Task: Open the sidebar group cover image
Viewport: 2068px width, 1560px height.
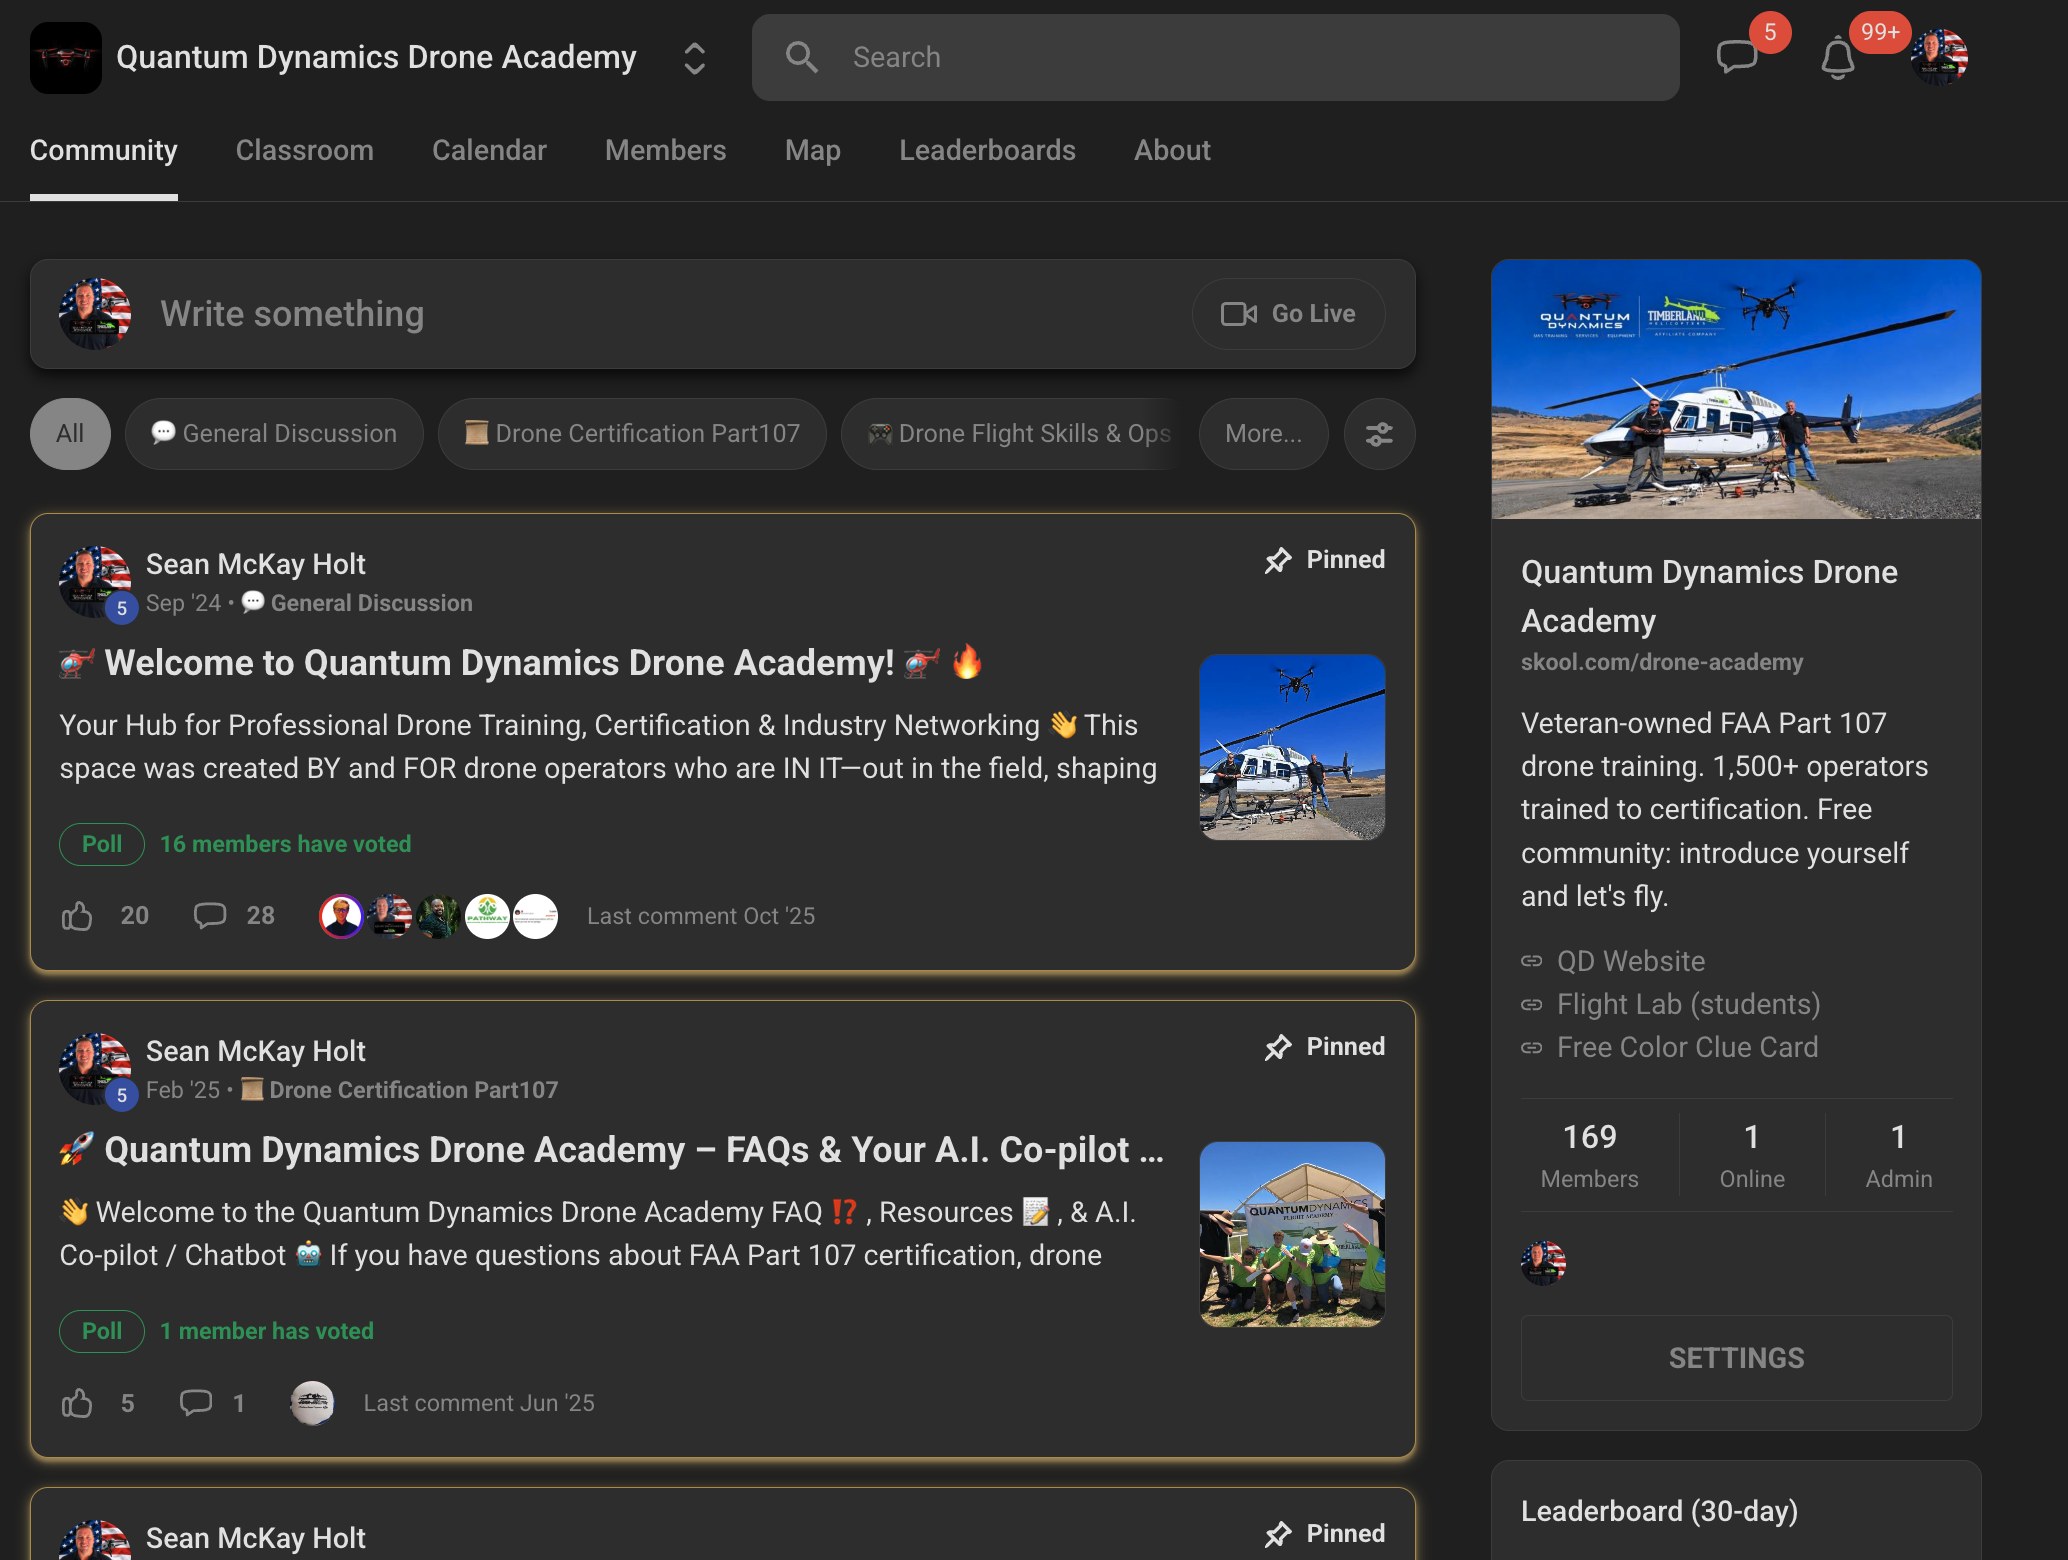Action: point(1736,389)
